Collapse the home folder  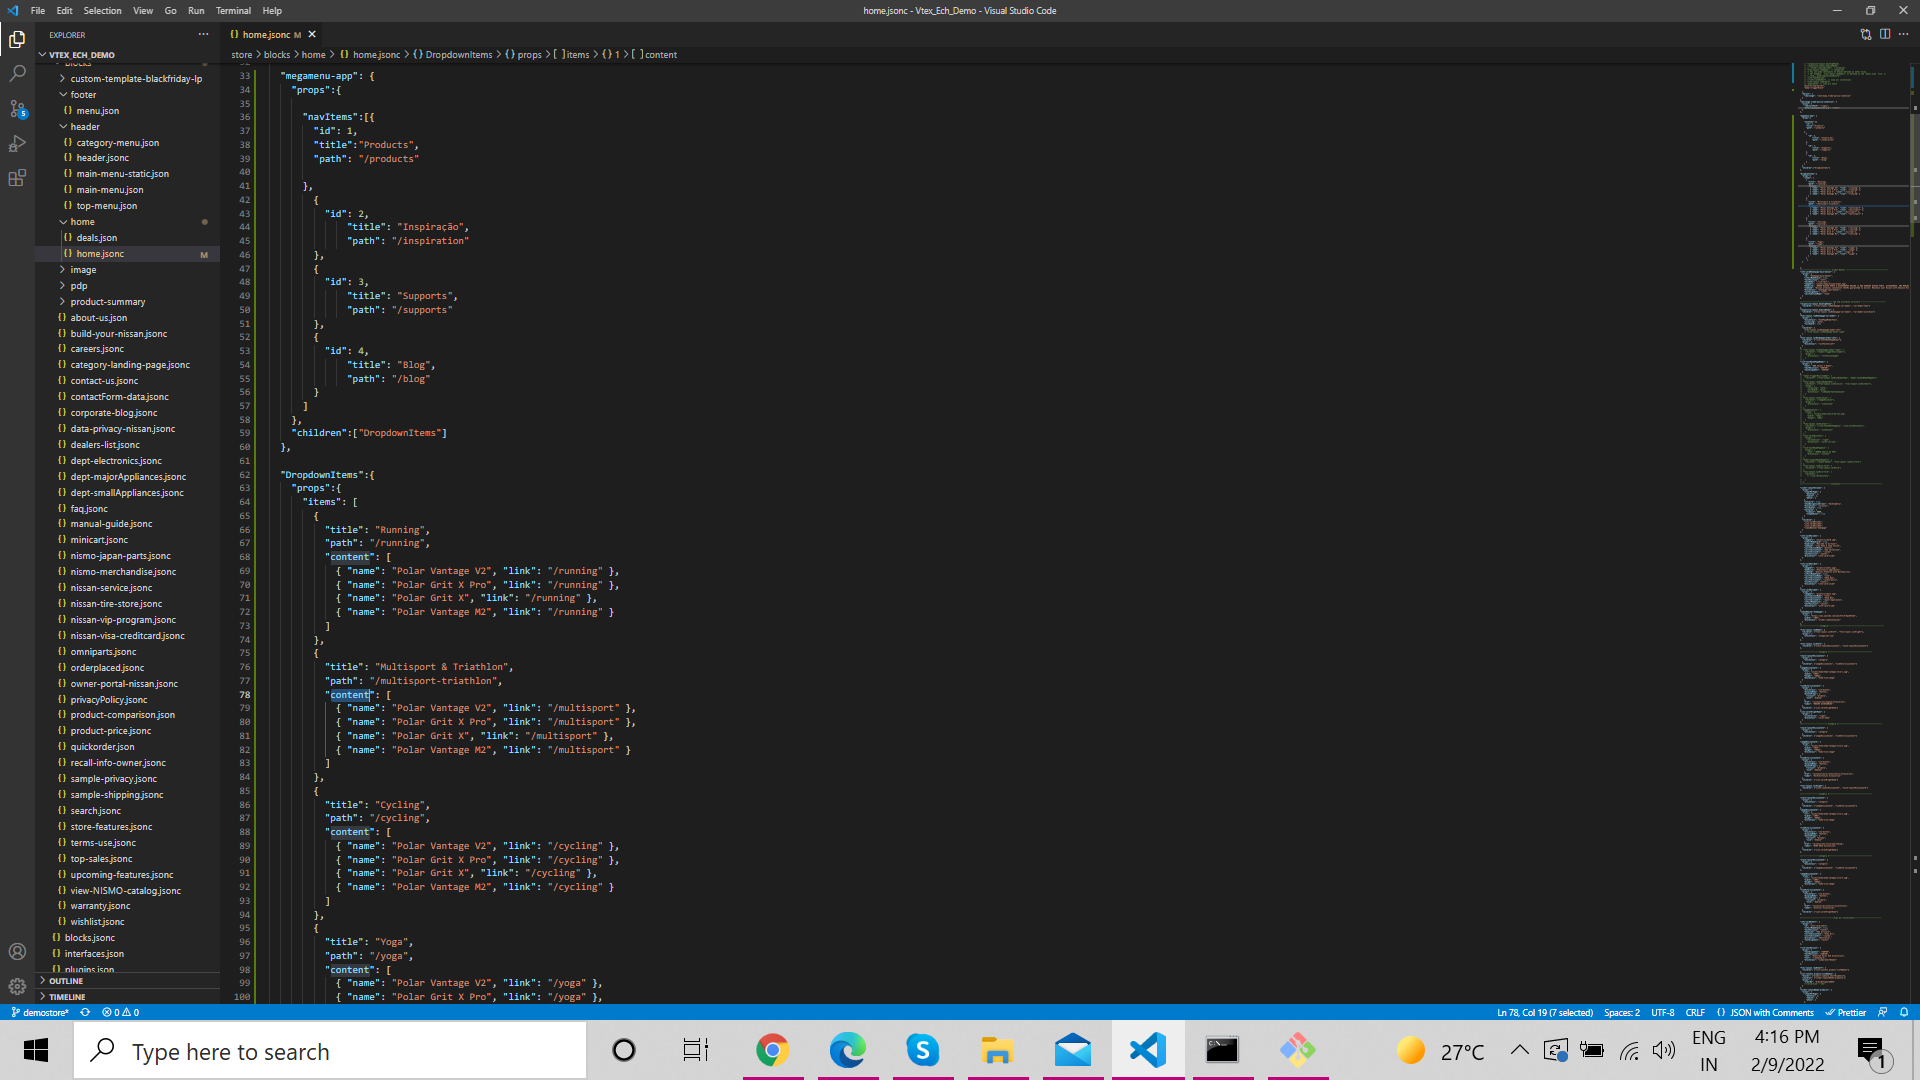[x=82, y=222]
